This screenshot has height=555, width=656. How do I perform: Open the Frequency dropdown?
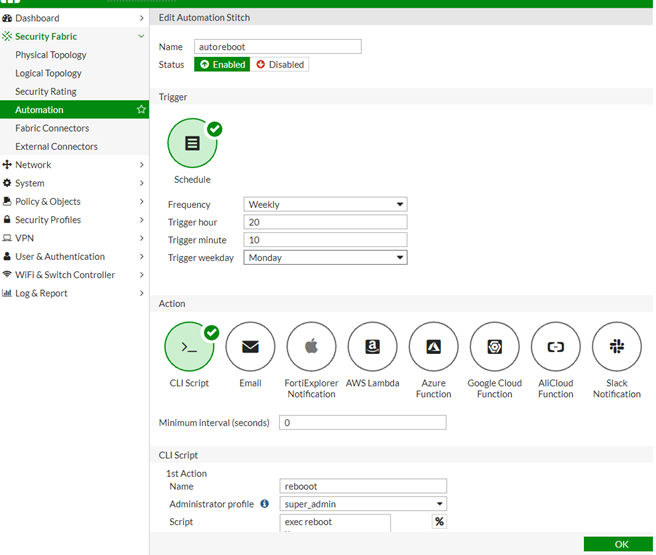click(325, 204)
